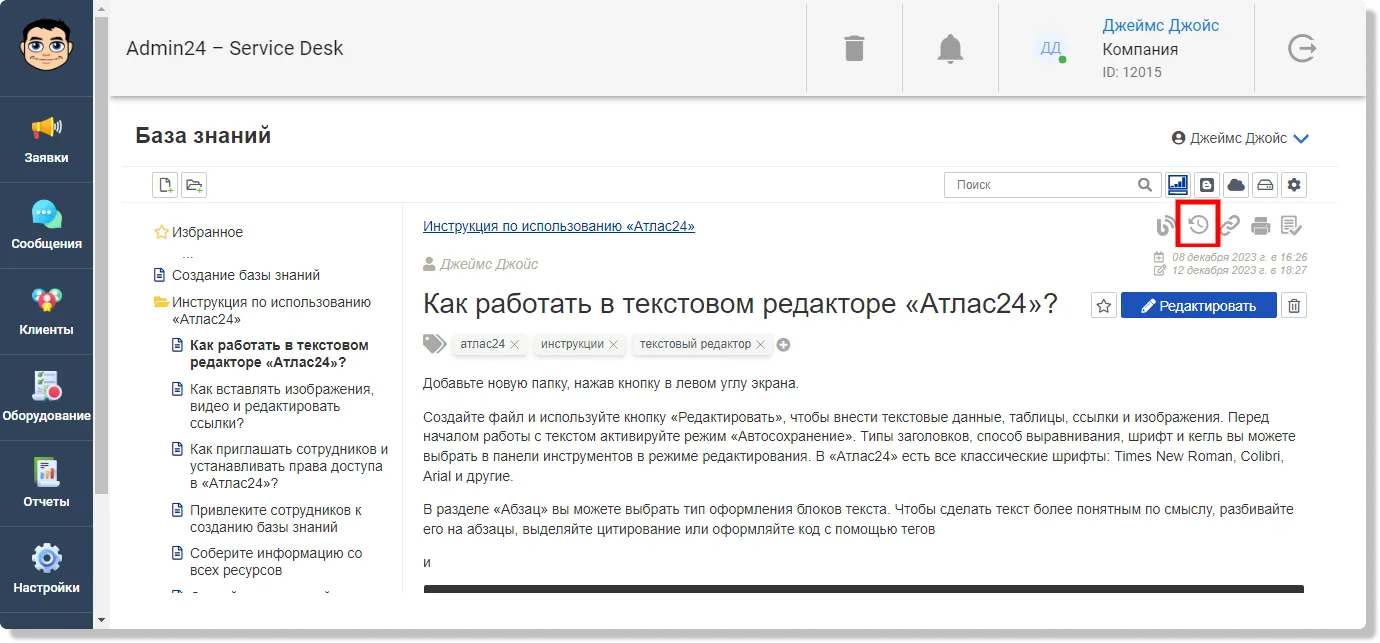
Task: Click the База знаний heading
Action: 203,135
